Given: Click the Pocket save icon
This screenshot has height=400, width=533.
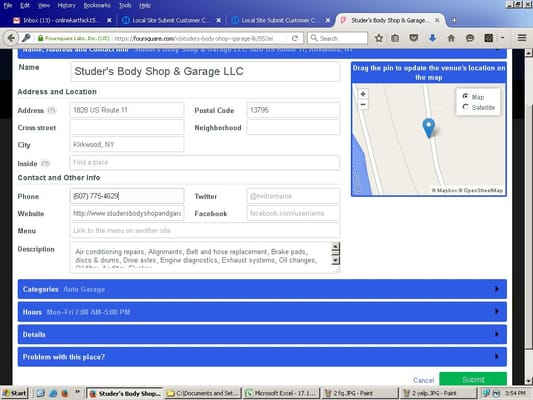Looking at the screenshot, I should [x=413, y=38].
